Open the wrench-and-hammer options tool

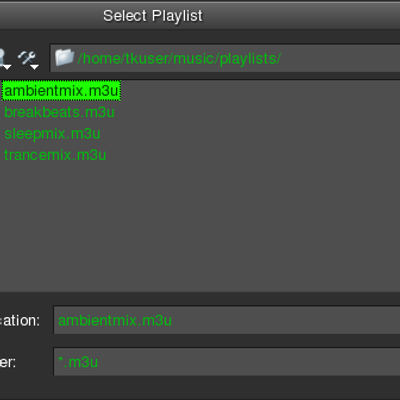[x=26, y=58]
